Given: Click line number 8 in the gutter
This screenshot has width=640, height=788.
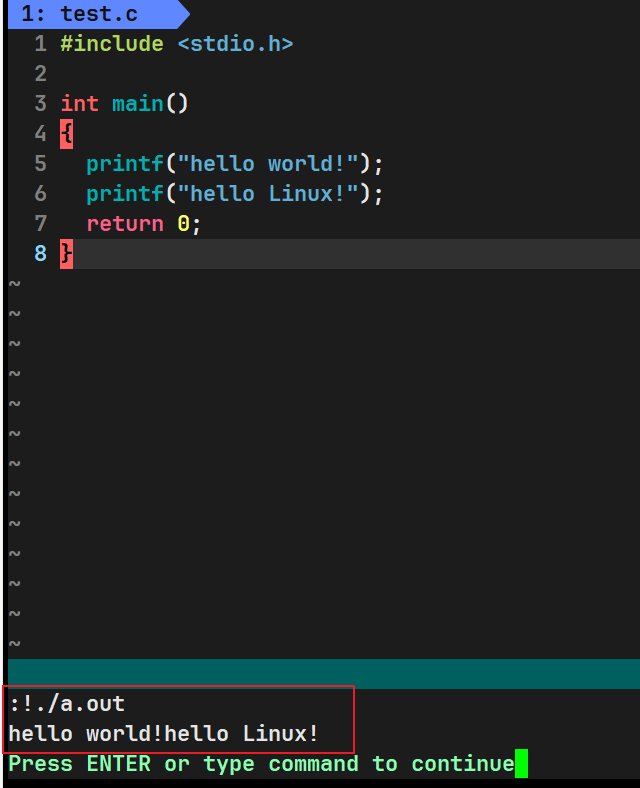Looking at the screenshot, I should 41,254.
